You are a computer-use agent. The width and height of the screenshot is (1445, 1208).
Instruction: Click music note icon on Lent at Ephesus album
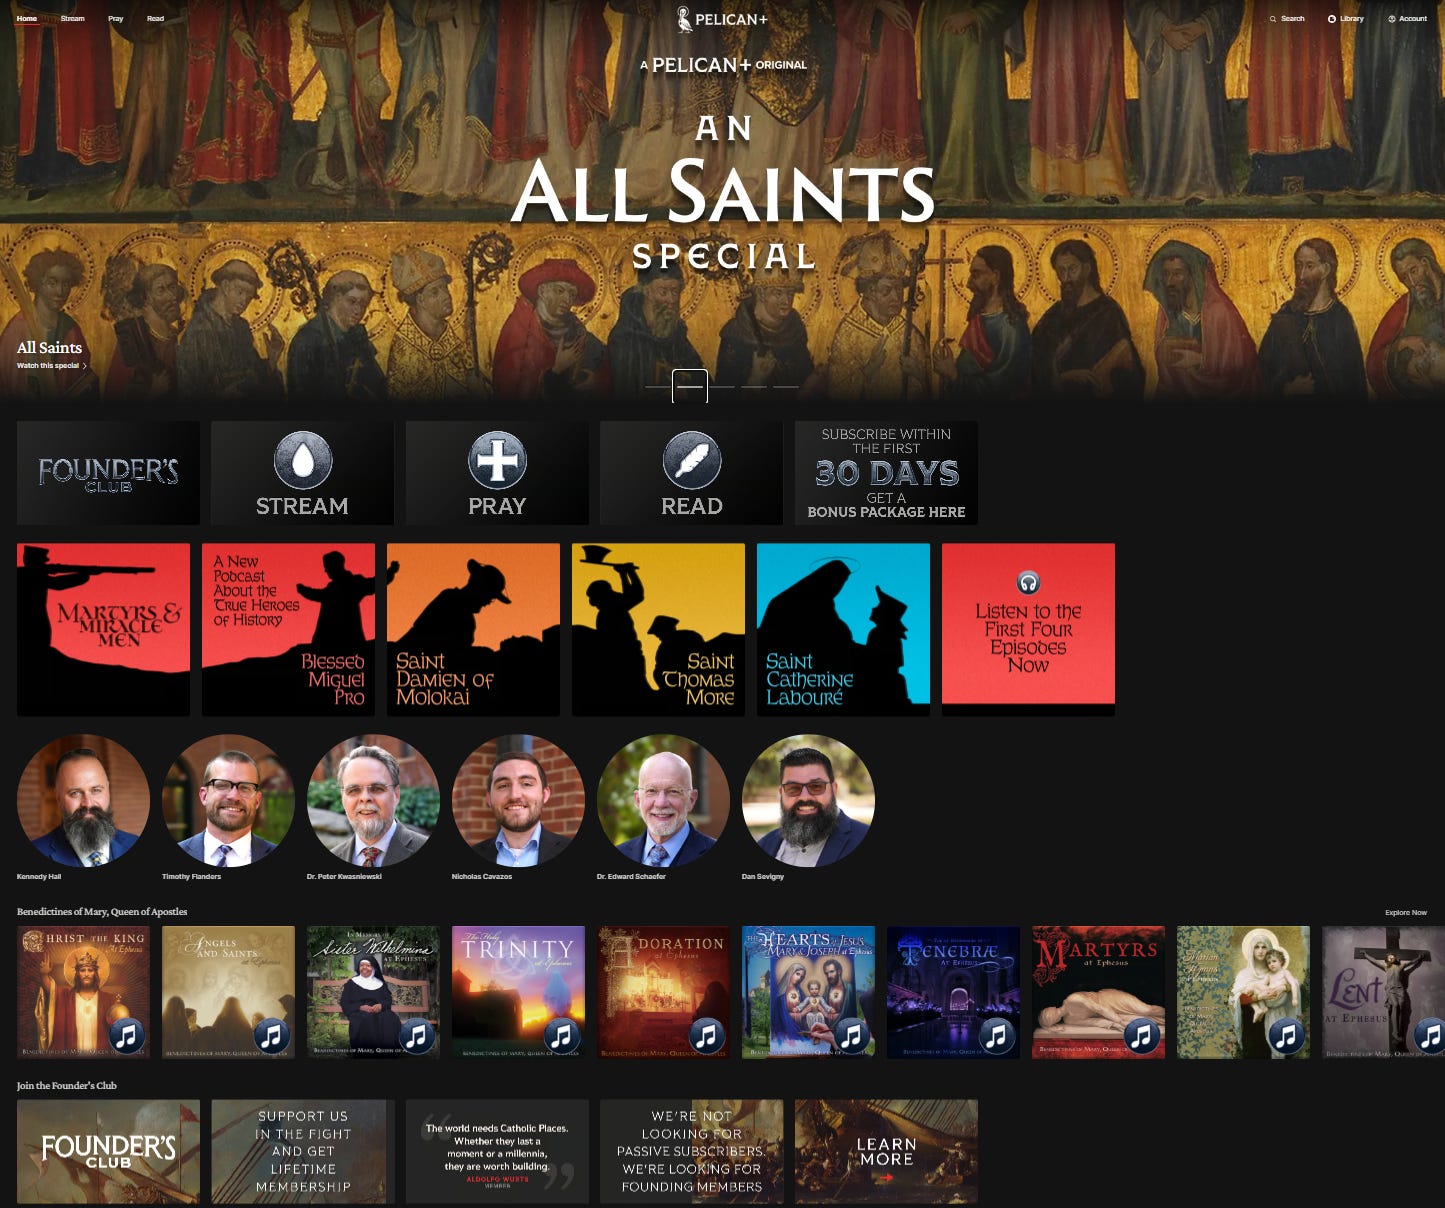(x=1430, y=1035)
